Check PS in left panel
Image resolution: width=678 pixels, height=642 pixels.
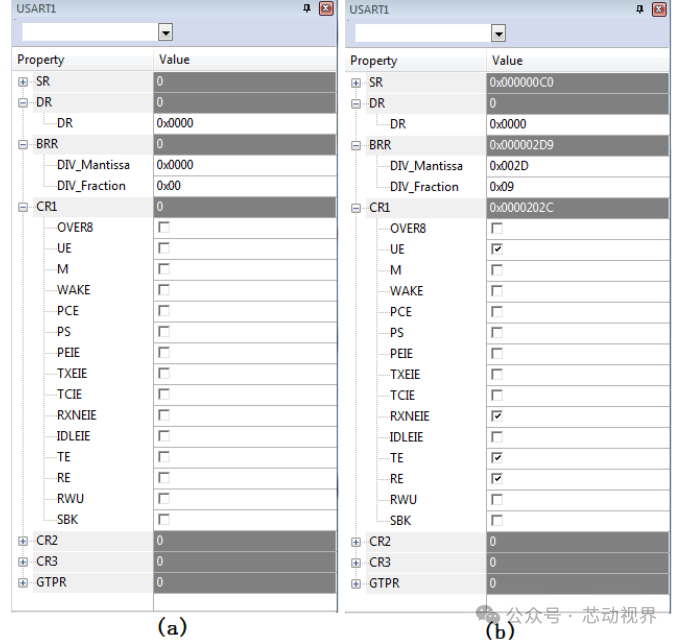coord(164,332)
